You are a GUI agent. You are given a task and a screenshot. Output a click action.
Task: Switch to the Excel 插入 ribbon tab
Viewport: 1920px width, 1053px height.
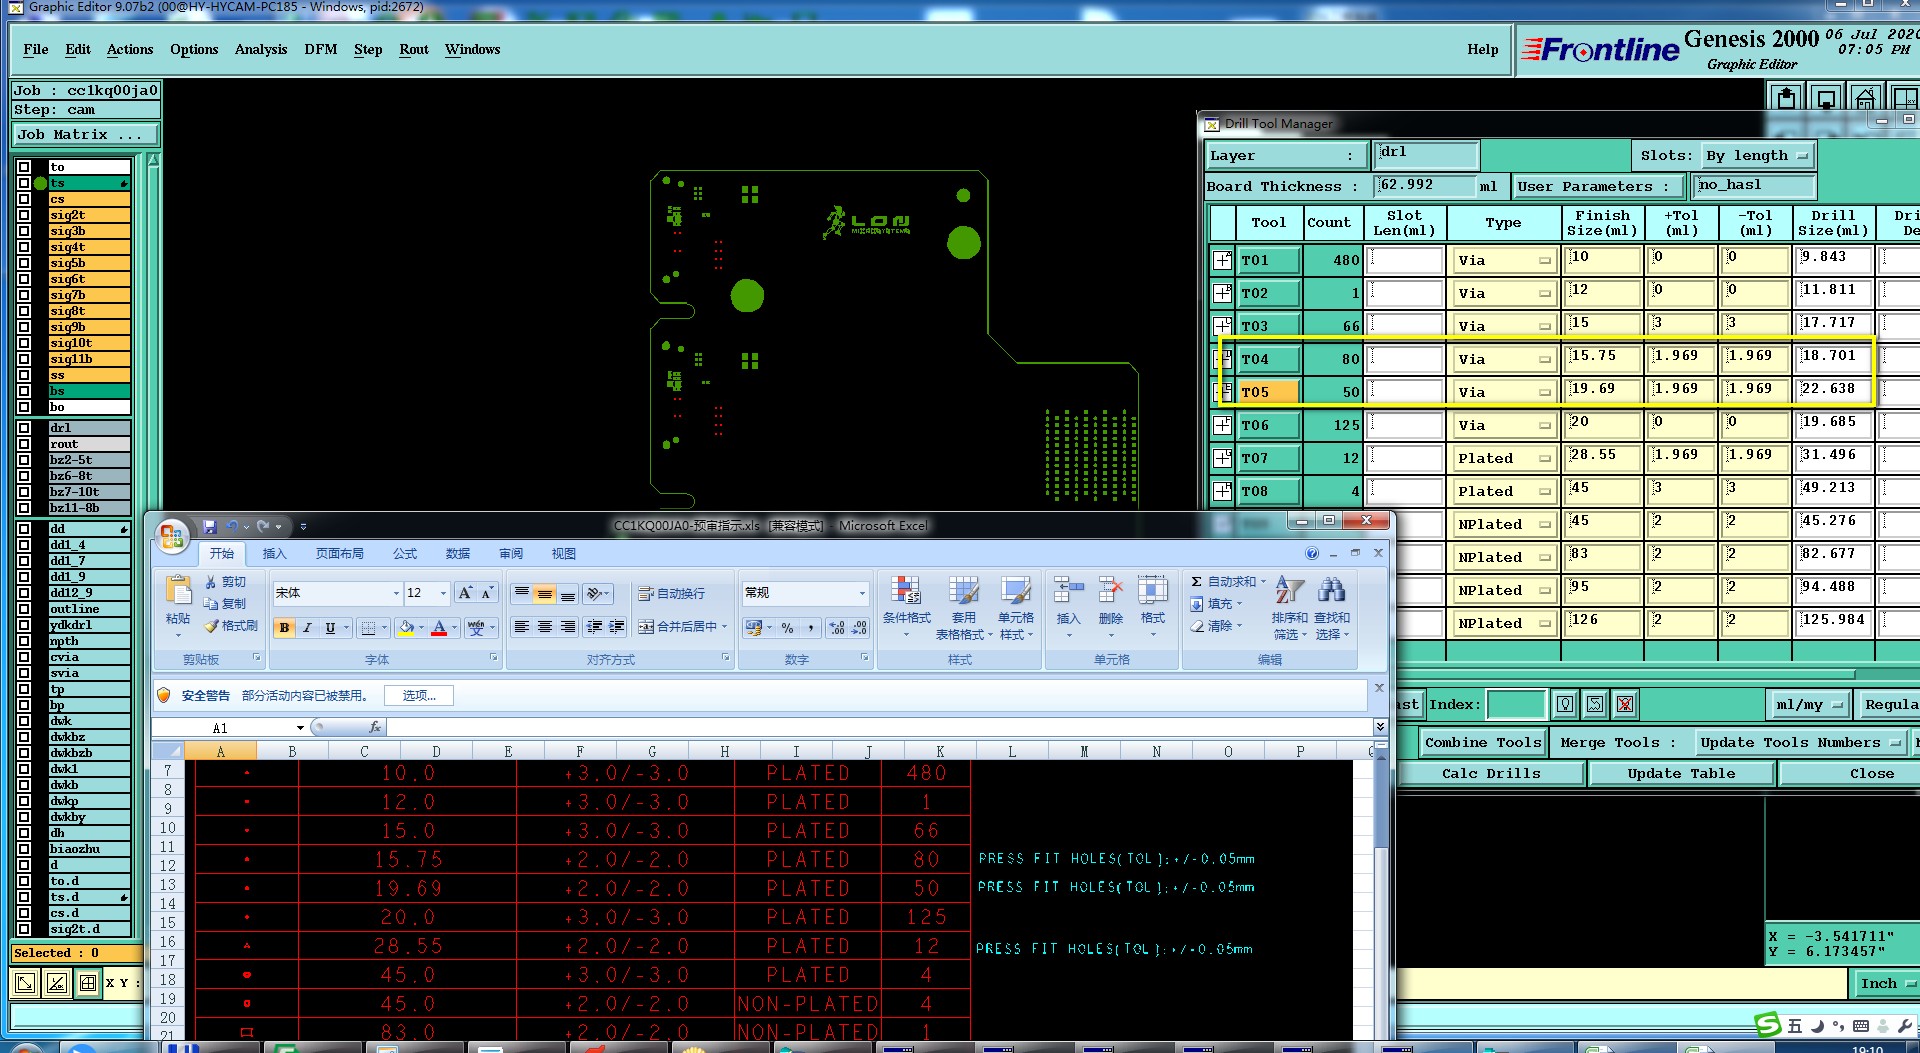[x=274, y=554]
